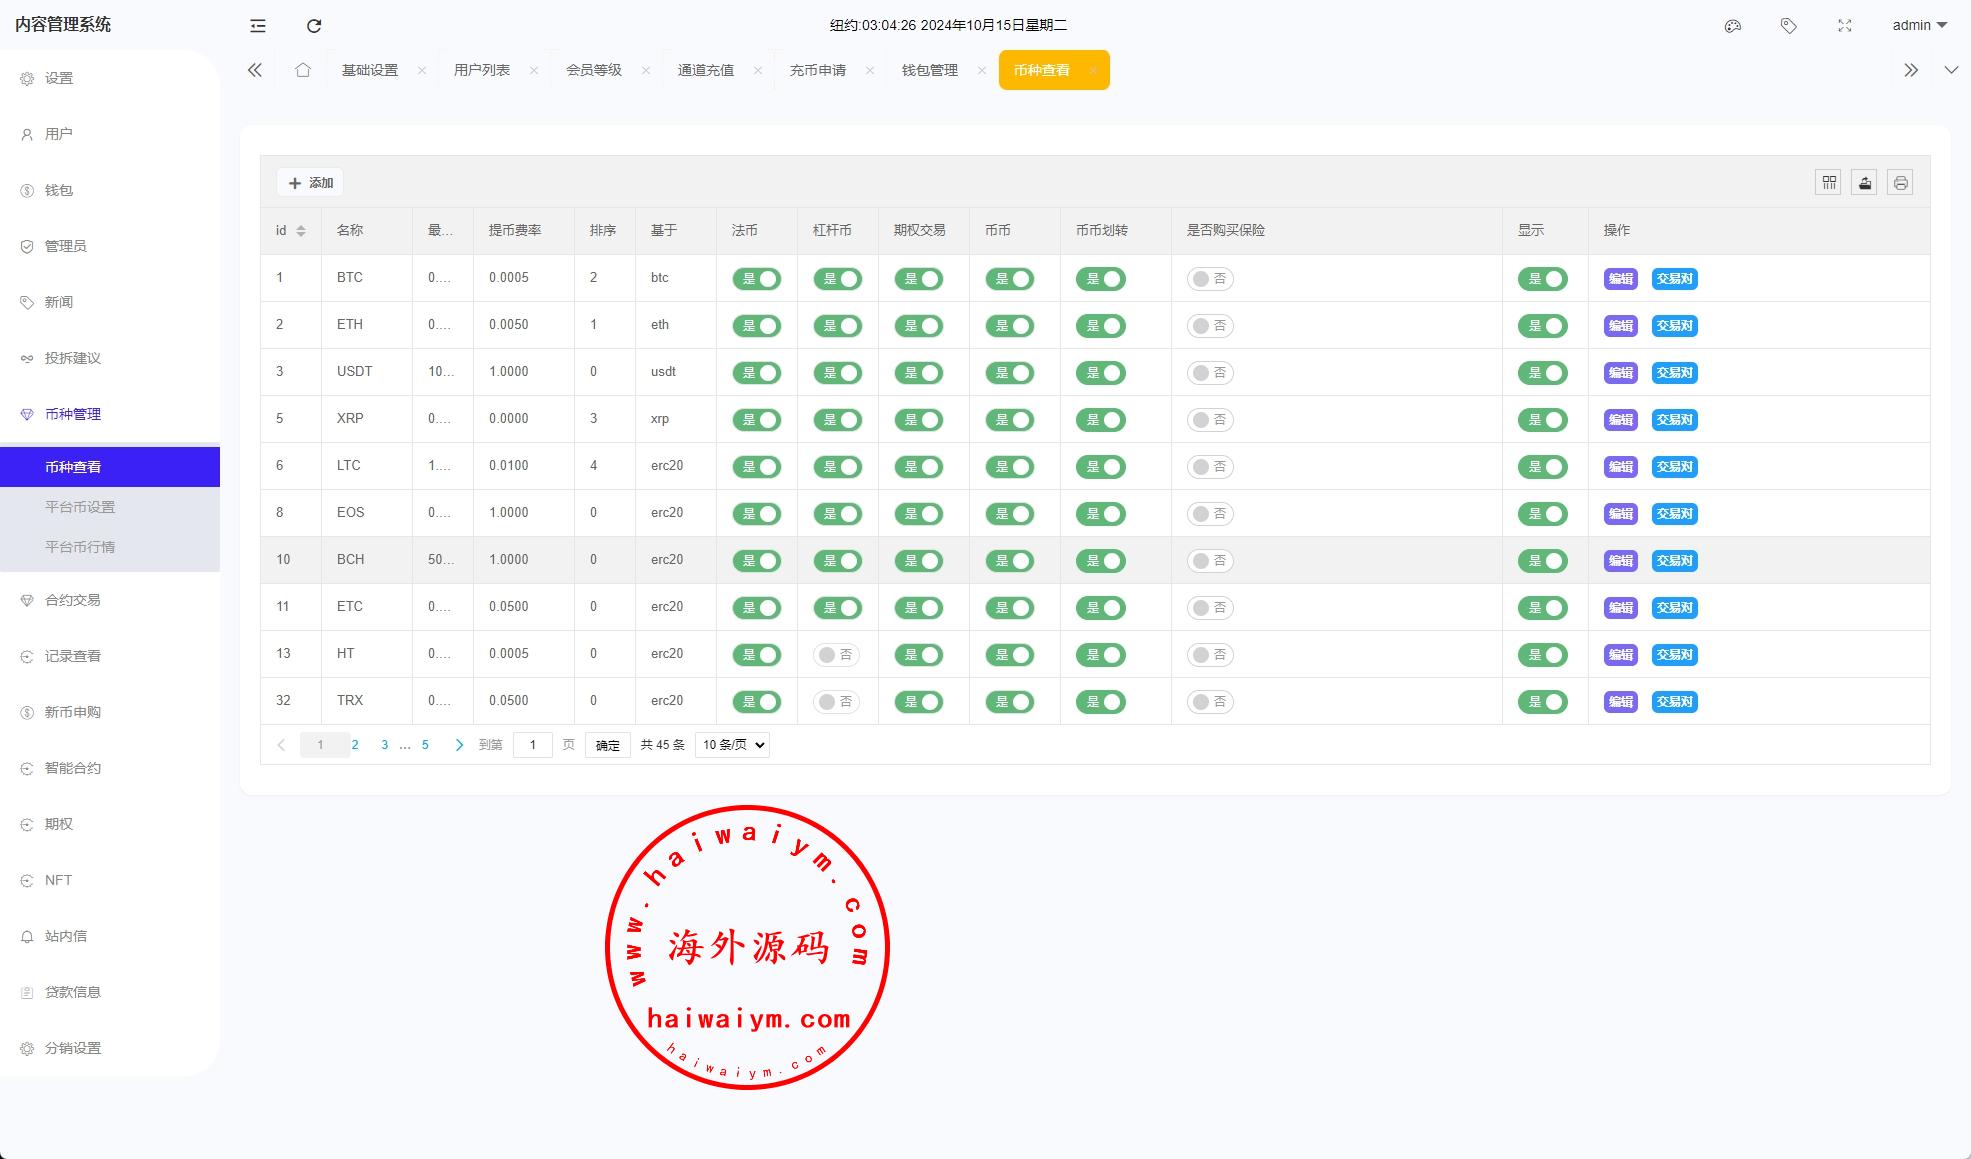Toggle 杠杆币 switch for HT row
The height and width of the screenshot is (1159, 1971).
pyautogui.click(x=837, y=655)
